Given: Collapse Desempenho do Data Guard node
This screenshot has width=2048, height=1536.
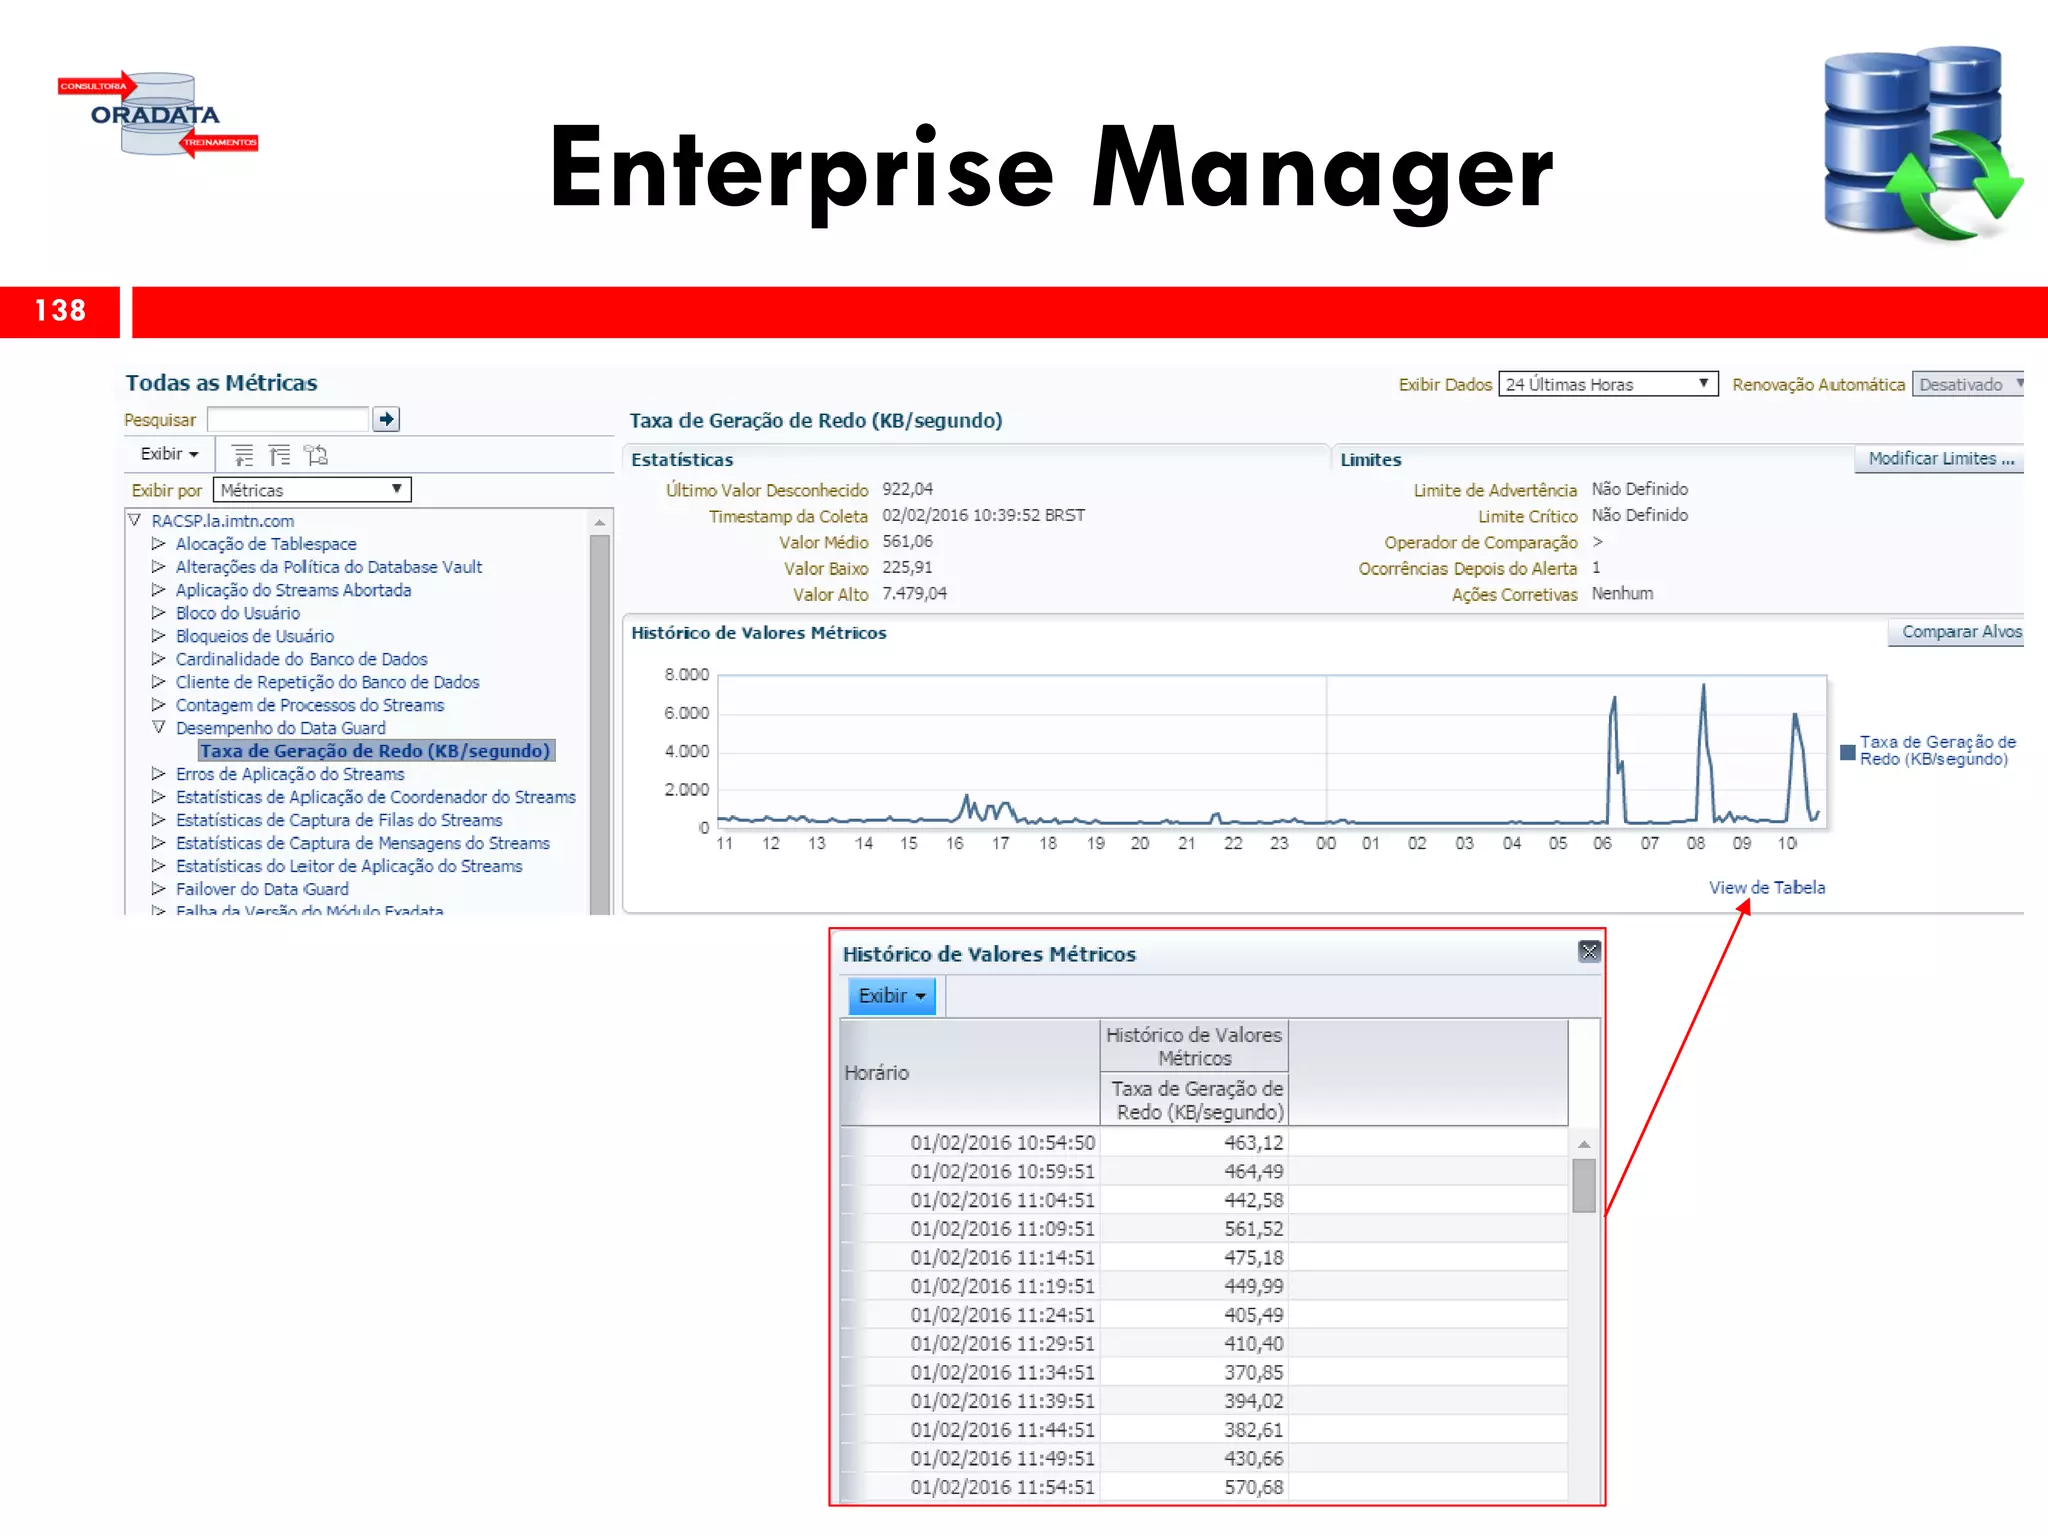Looking at the screenshot, I should tap(158, 727).
